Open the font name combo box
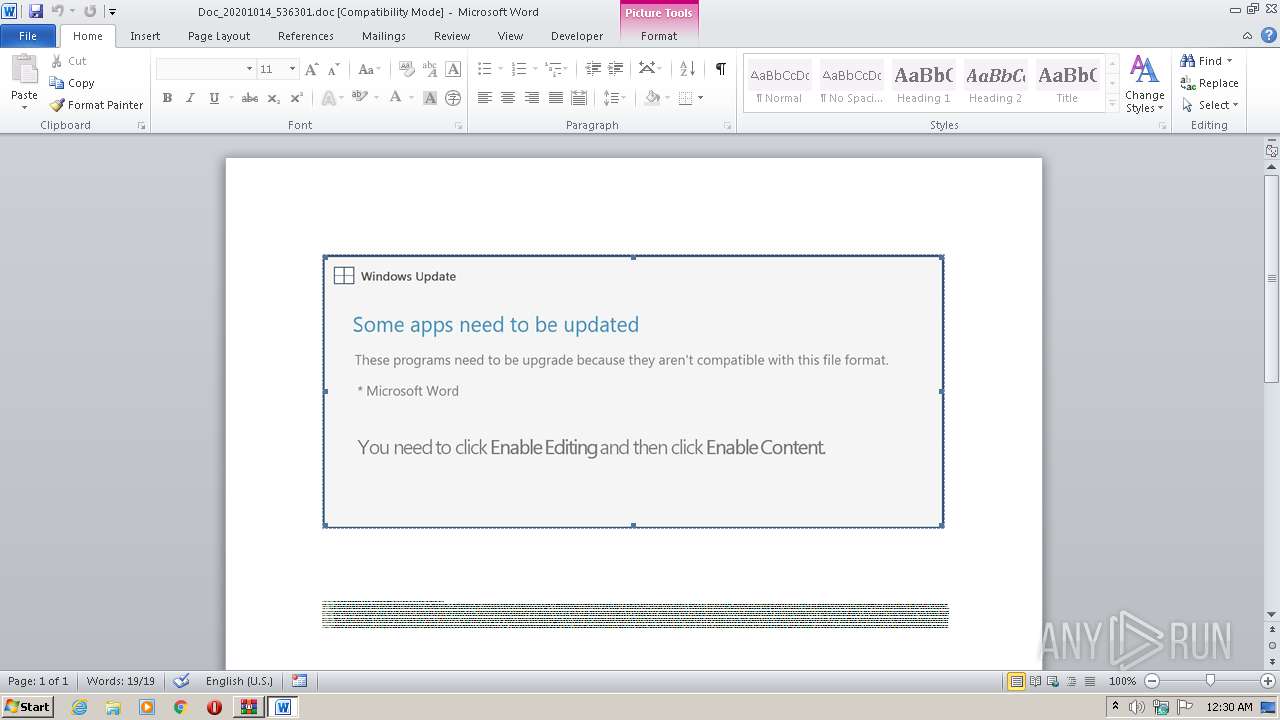 [x=205, y=69]
